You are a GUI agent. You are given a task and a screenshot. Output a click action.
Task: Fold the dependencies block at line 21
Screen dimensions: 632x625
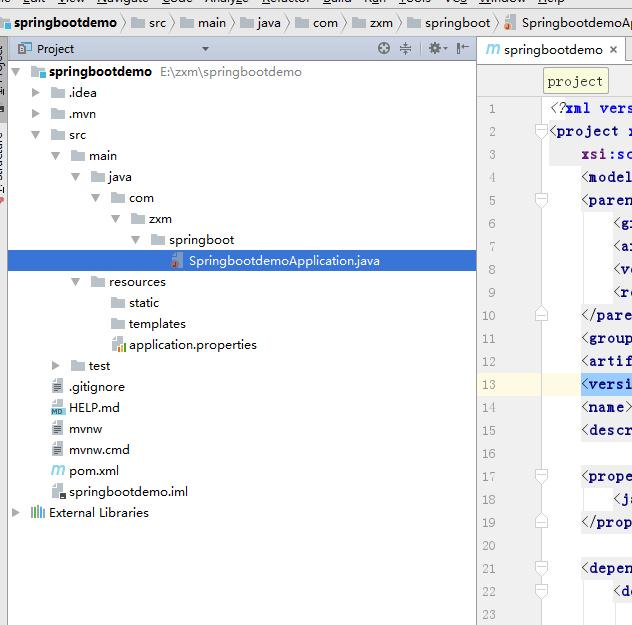541,568
